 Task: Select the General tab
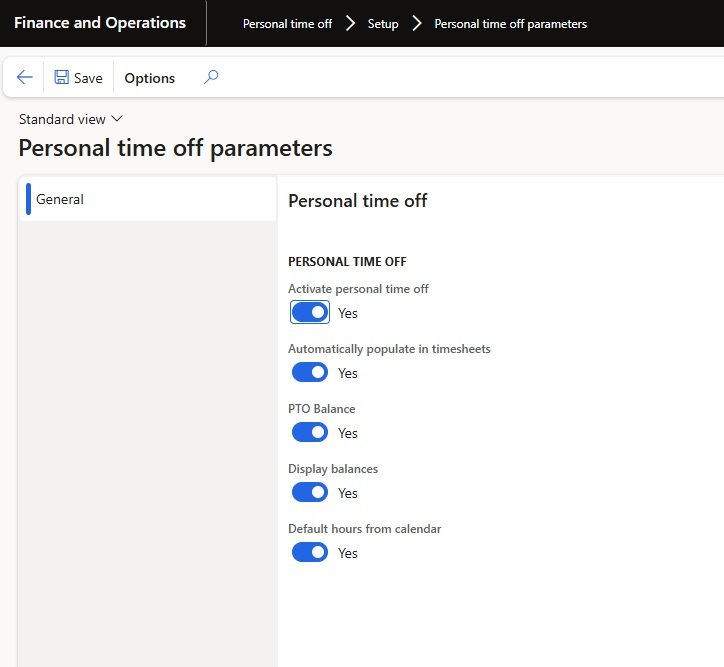pos(60,199)
